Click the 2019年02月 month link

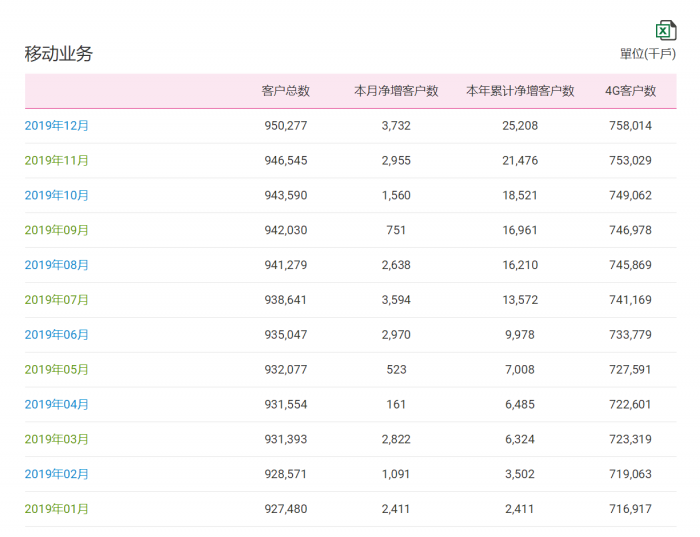tap(57, 474)
